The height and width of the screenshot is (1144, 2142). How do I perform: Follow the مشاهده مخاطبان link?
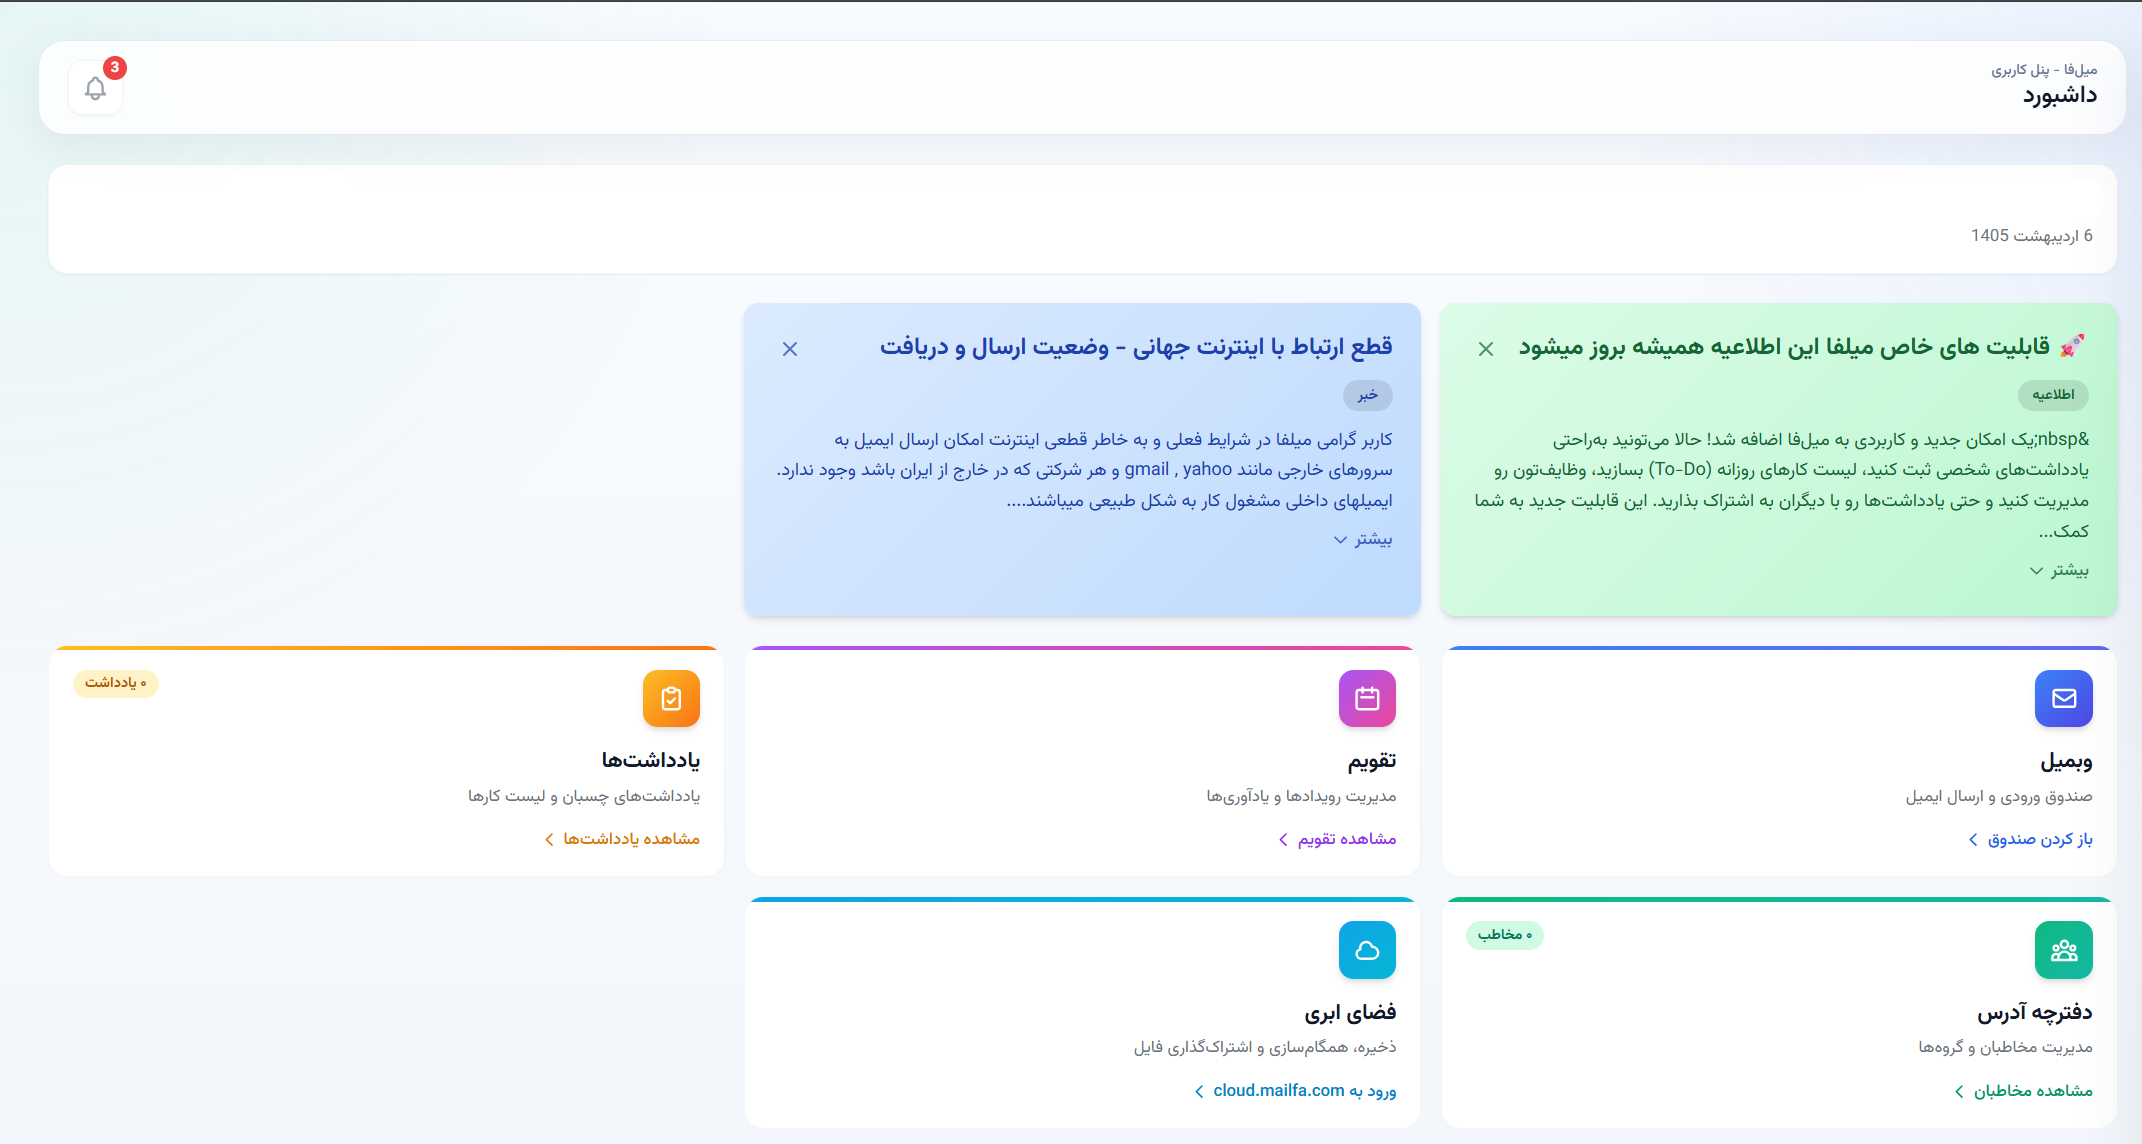click(x=2023, y=1091)
